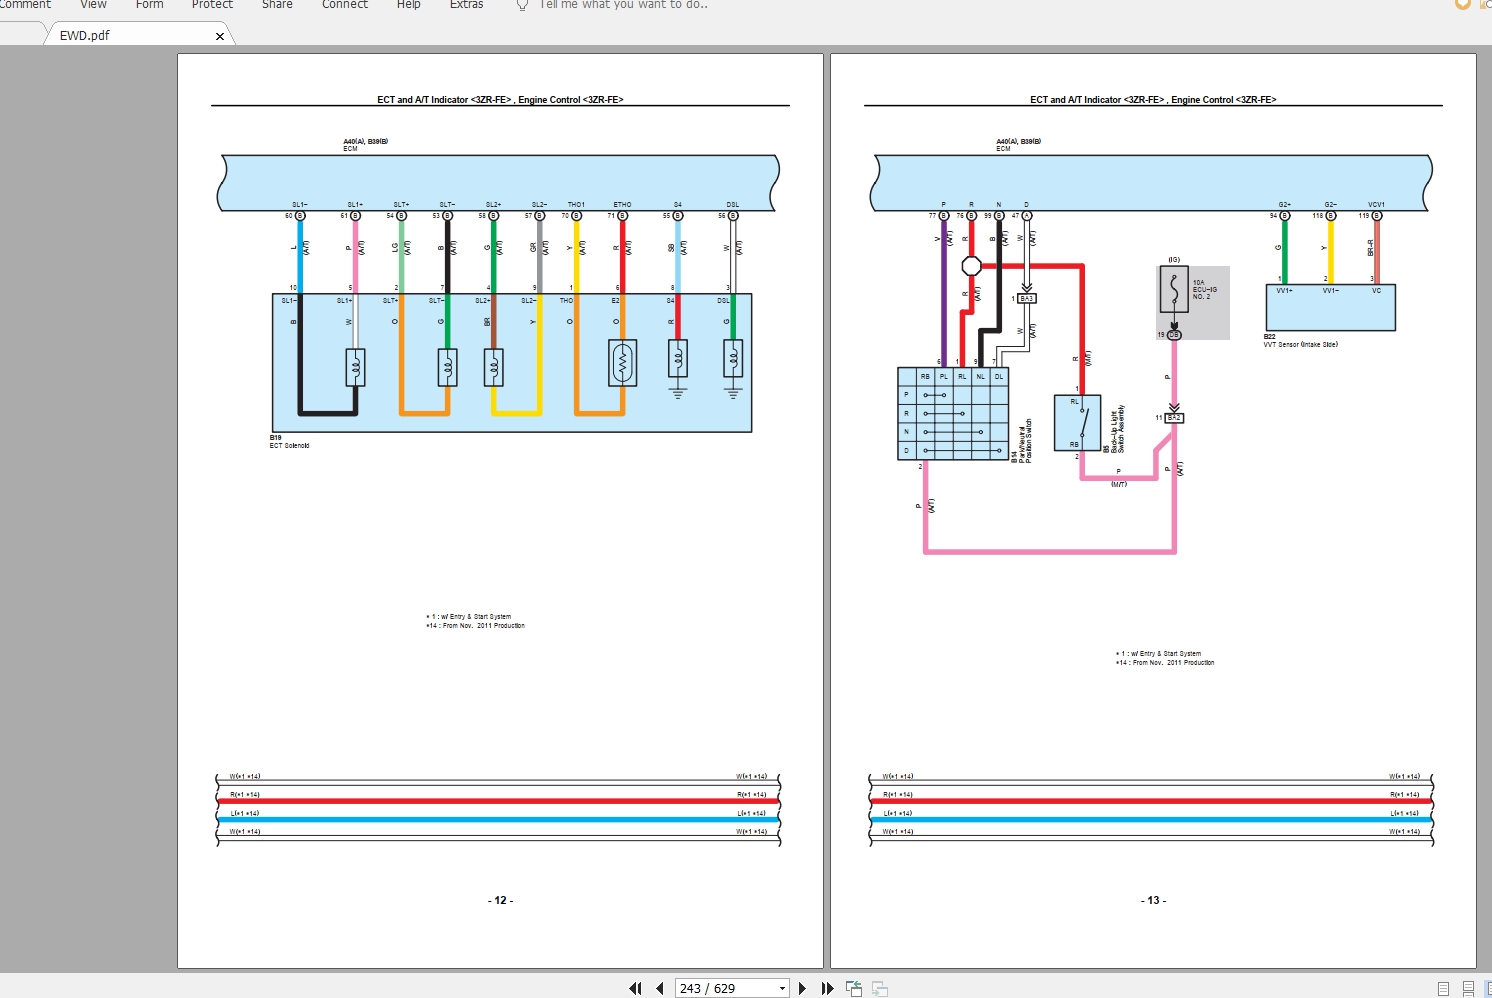
Task: Click the previous view icon
Action: [x=854, y=988]
